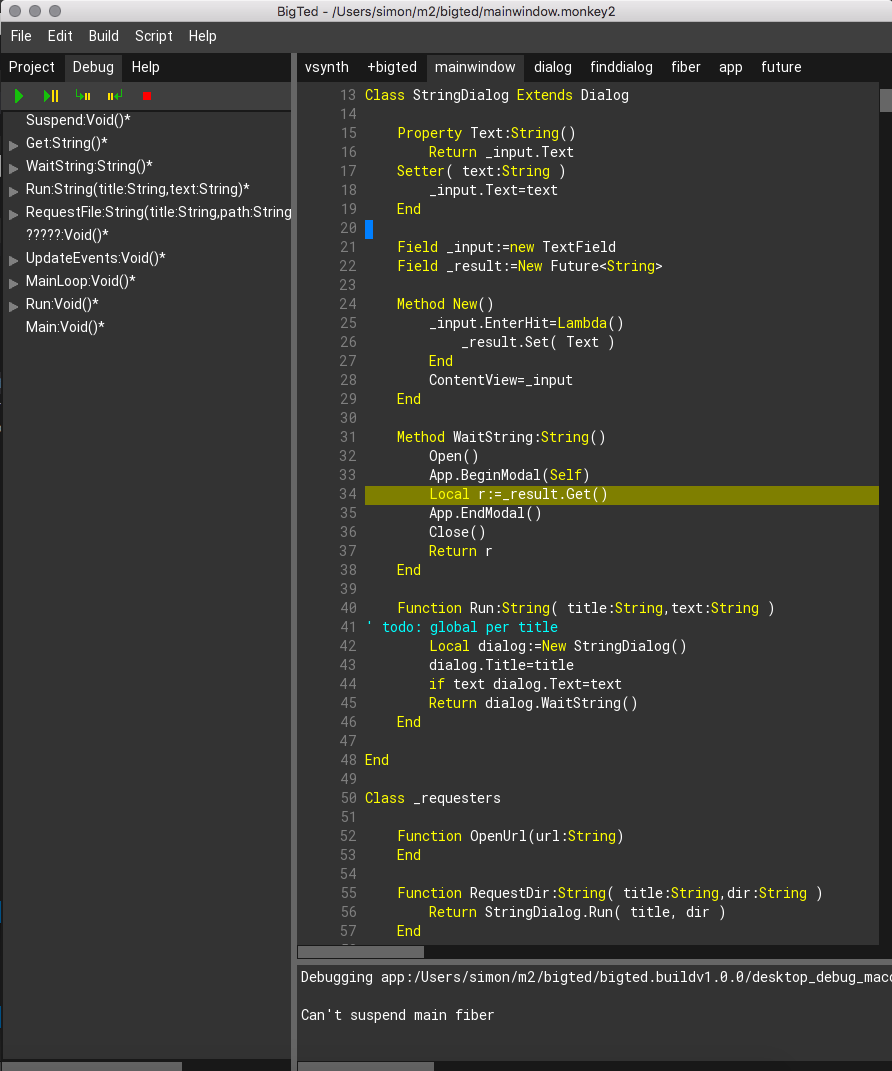This screenshot has height=1071, width=892.
Task: Stop debugging with the red square icon
Action: tap(147, 96)
